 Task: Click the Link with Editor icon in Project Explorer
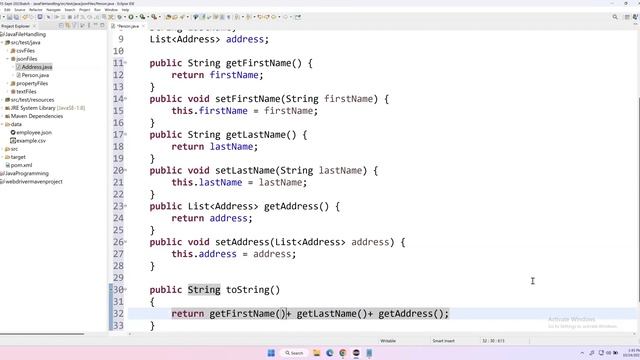(68, 26)
